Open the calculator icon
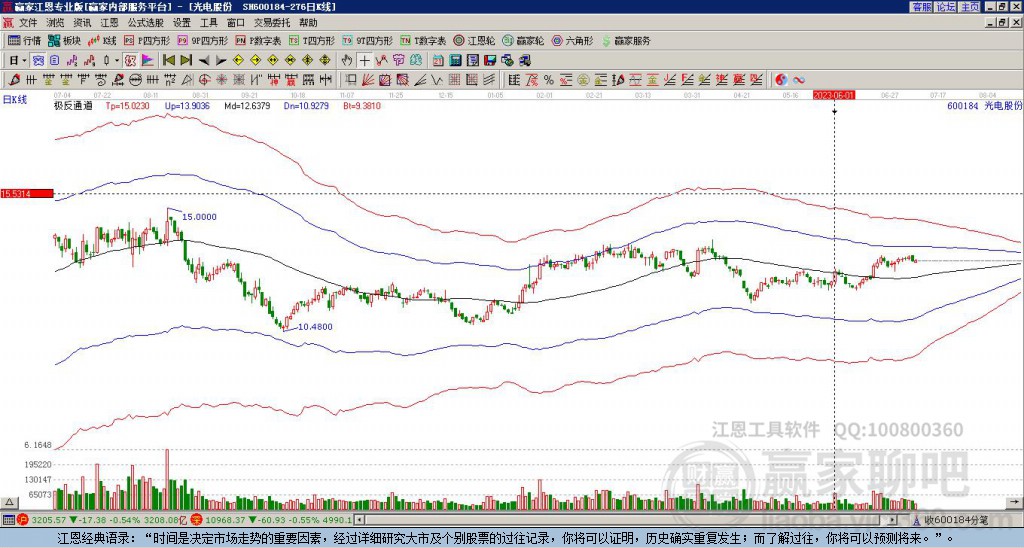 click(455, 60)
